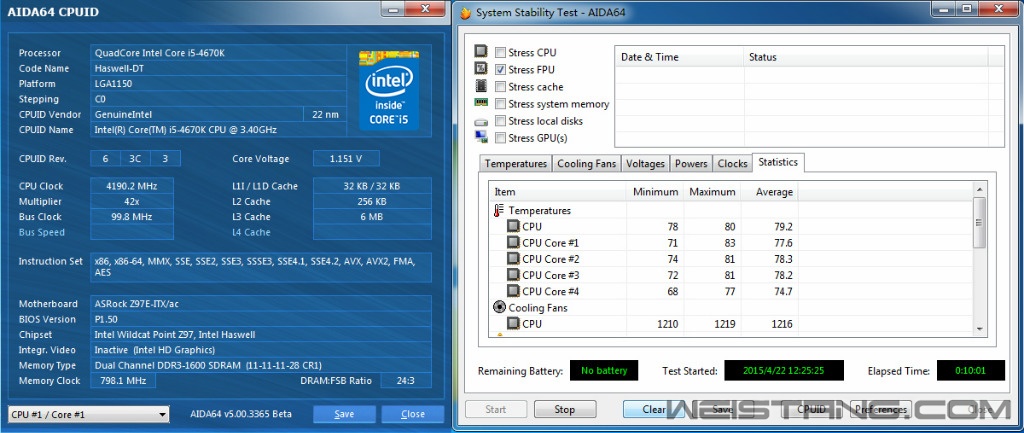
Task: Click the QuadCore Intel Core i5-4670K processor field
Action: coord(218,53)
